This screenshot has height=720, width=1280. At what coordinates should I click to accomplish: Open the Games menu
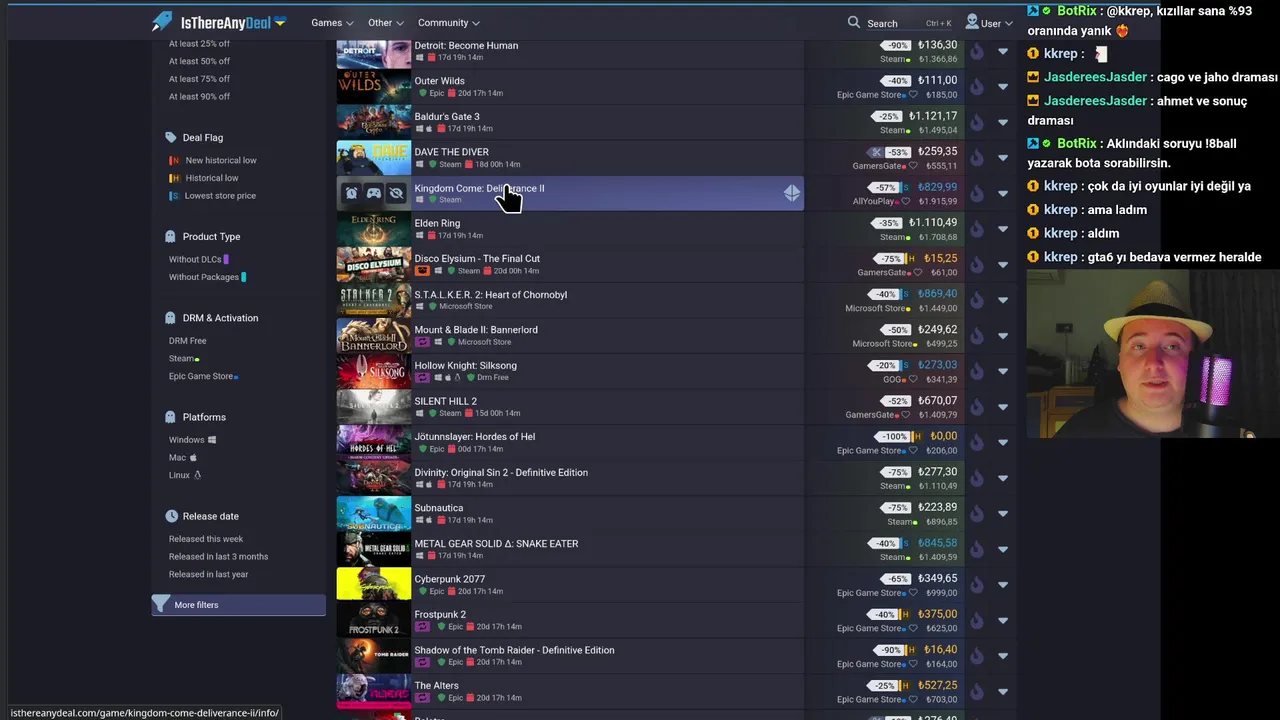click(332, 23)
